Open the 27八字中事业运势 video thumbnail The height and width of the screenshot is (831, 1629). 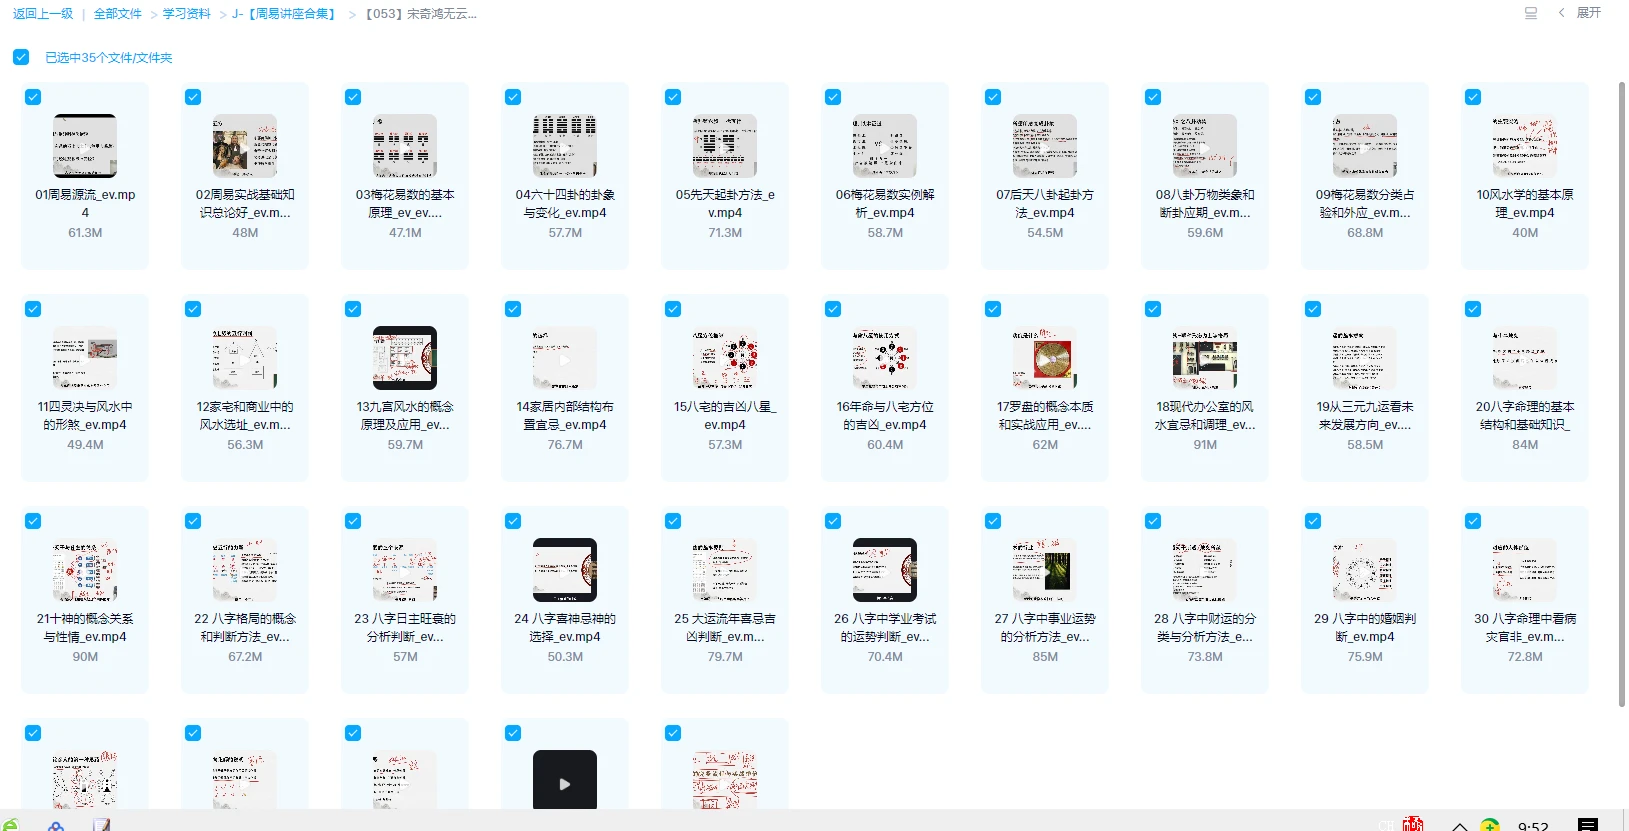coord(1045,570)
